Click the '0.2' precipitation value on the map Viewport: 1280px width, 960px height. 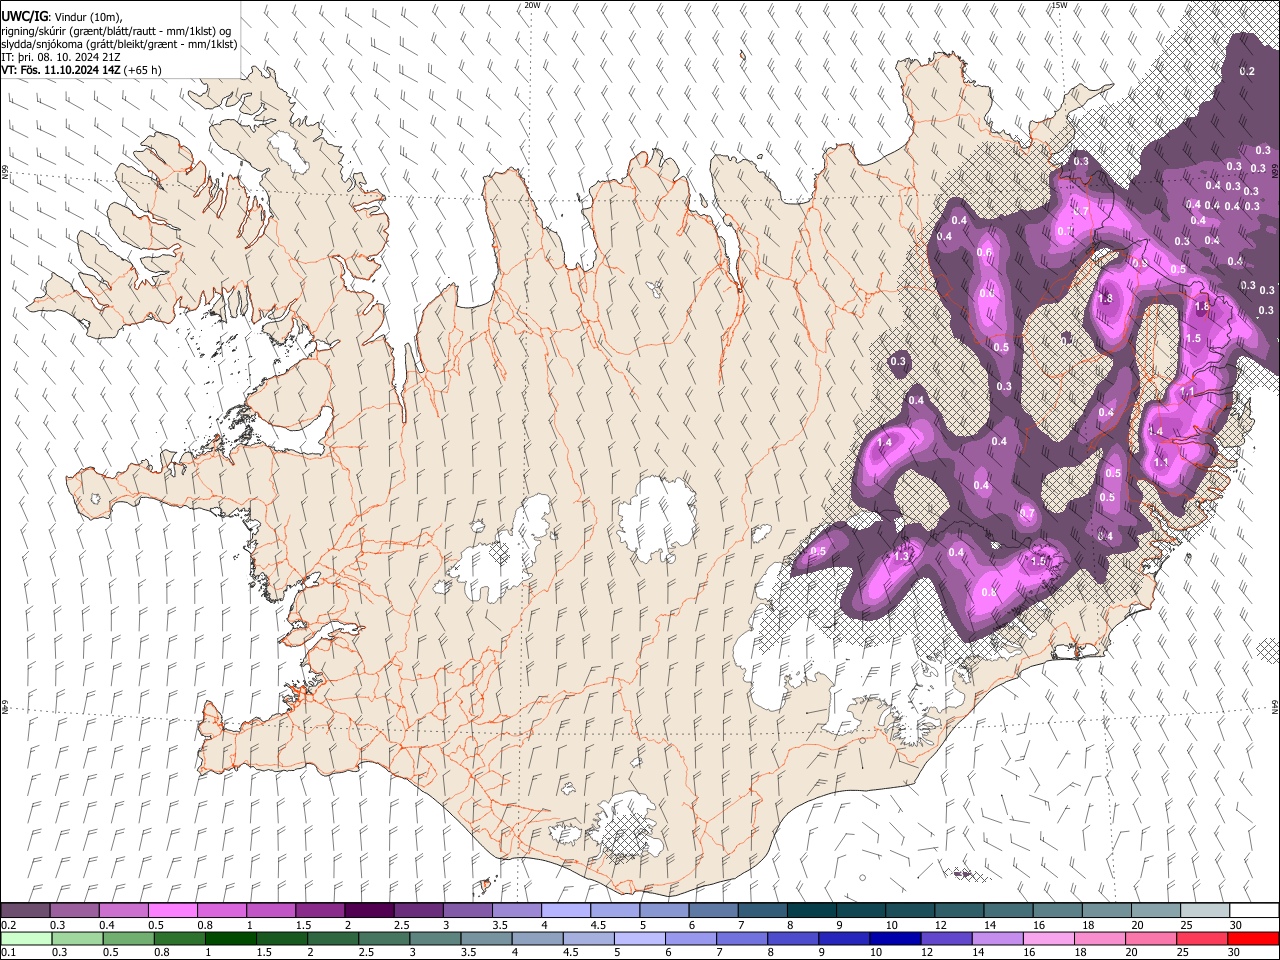click(x=1246, y=71)
